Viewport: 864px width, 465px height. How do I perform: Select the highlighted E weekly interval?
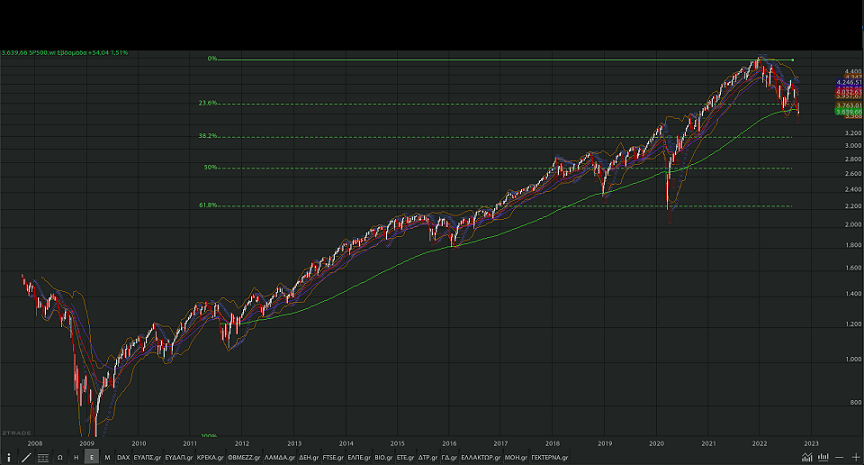tap(91, 457)
